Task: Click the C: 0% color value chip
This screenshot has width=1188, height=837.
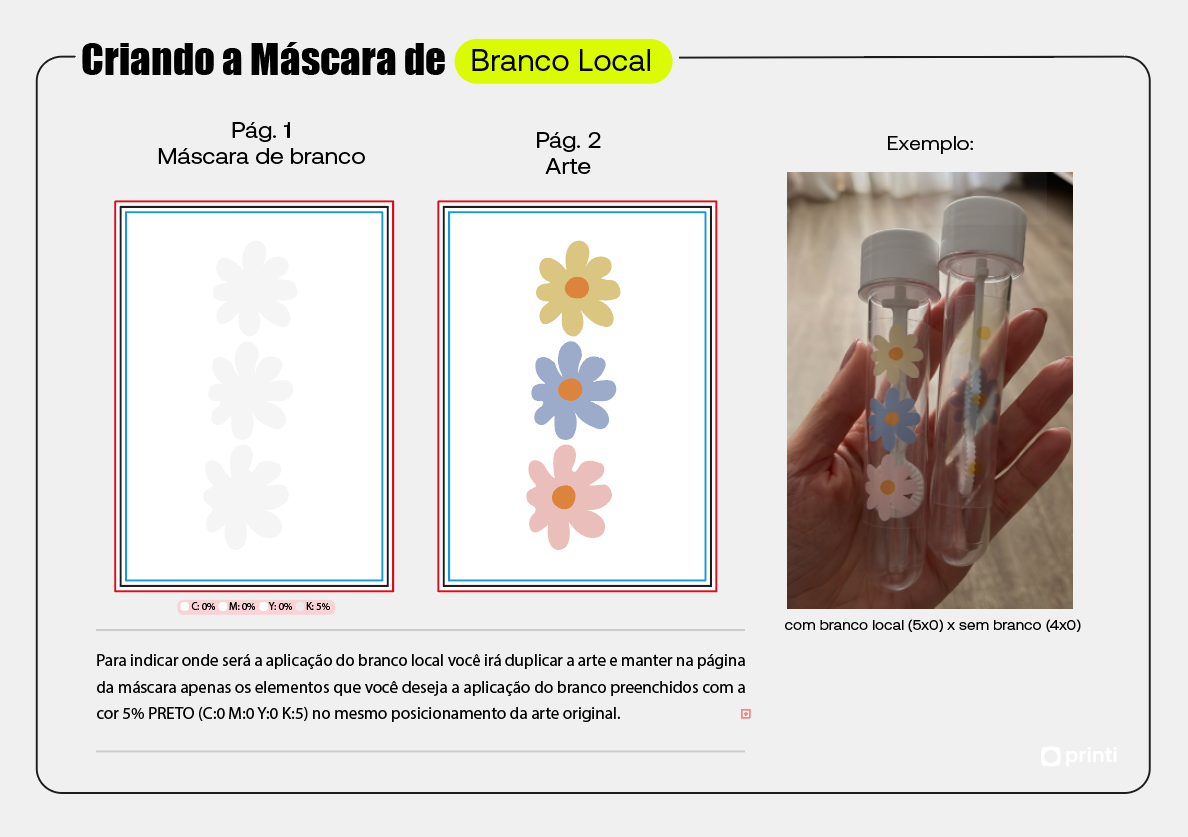Action: (198, 607)
